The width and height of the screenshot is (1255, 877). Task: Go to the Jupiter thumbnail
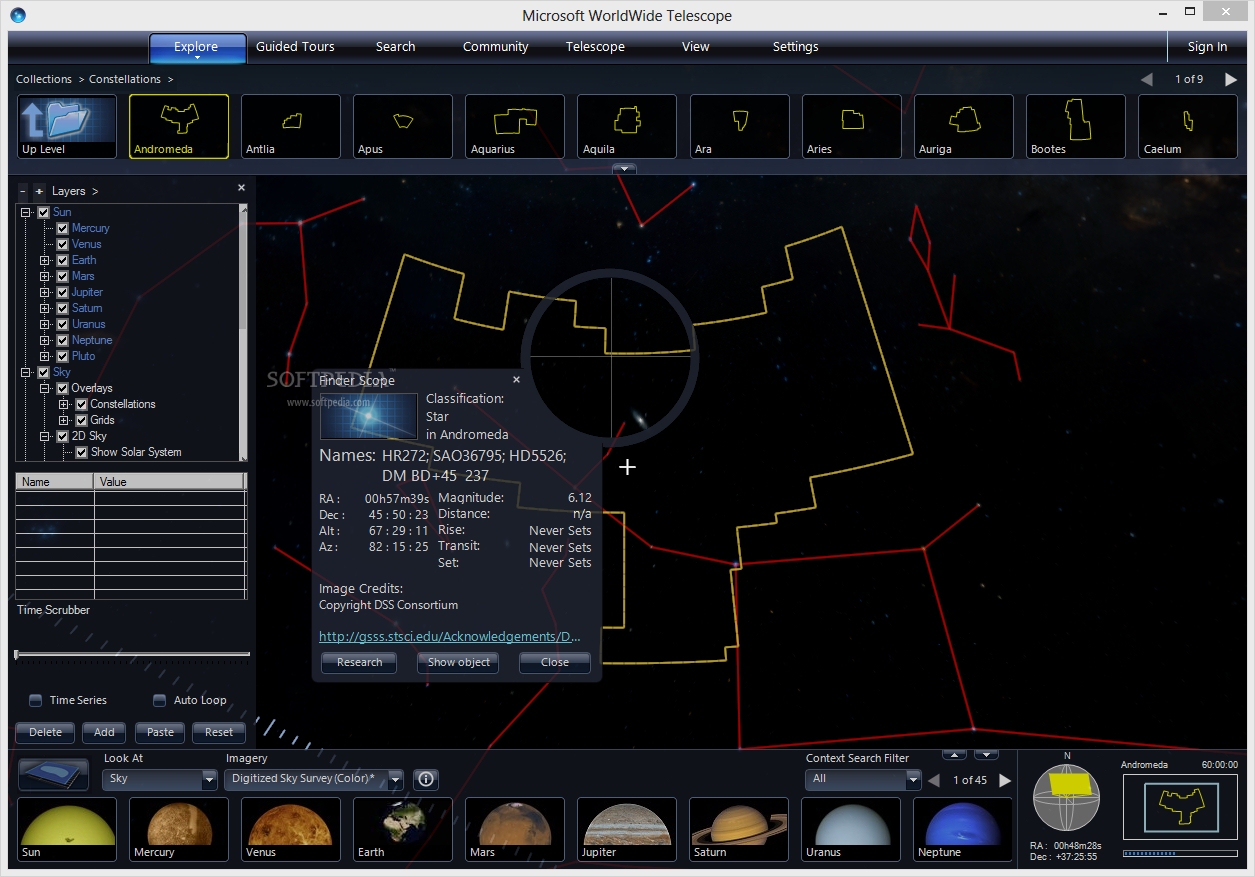627,829
